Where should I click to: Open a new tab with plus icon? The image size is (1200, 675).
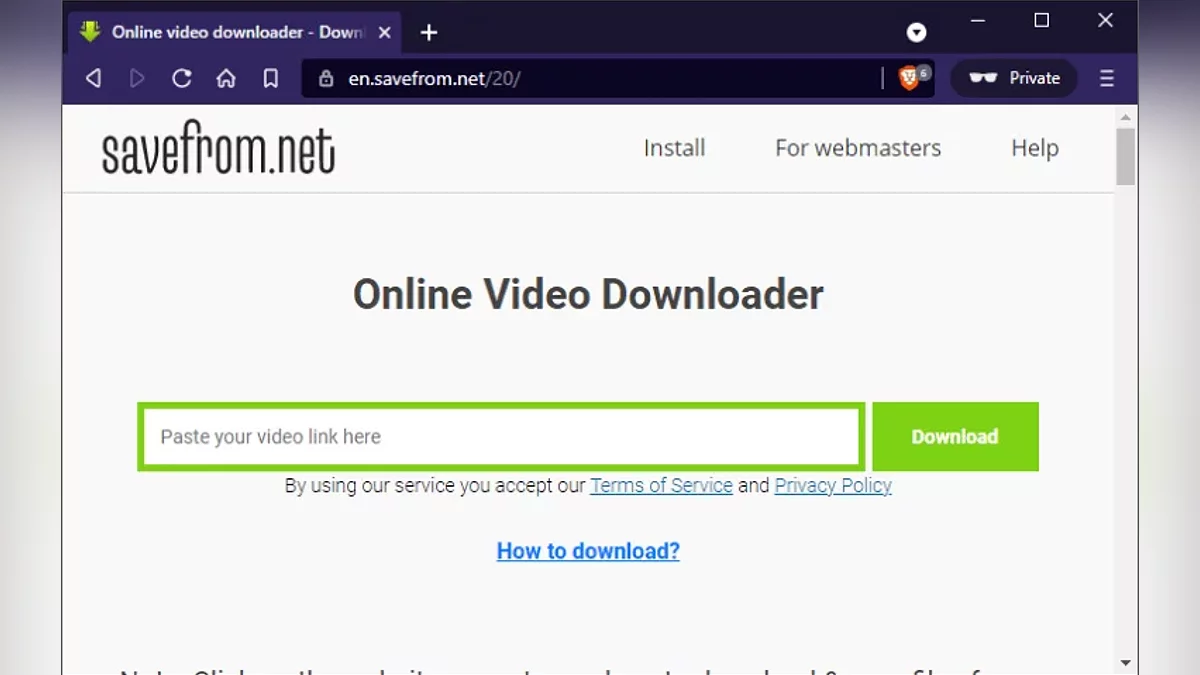coord(429,33)
